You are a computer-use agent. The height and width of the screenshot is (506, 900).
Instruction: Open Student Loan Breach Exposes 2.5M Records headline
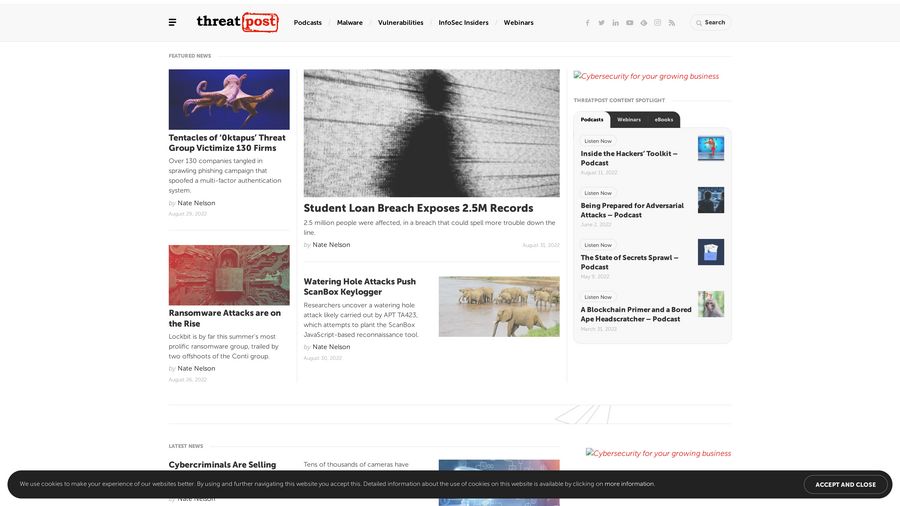pos(418,208)
